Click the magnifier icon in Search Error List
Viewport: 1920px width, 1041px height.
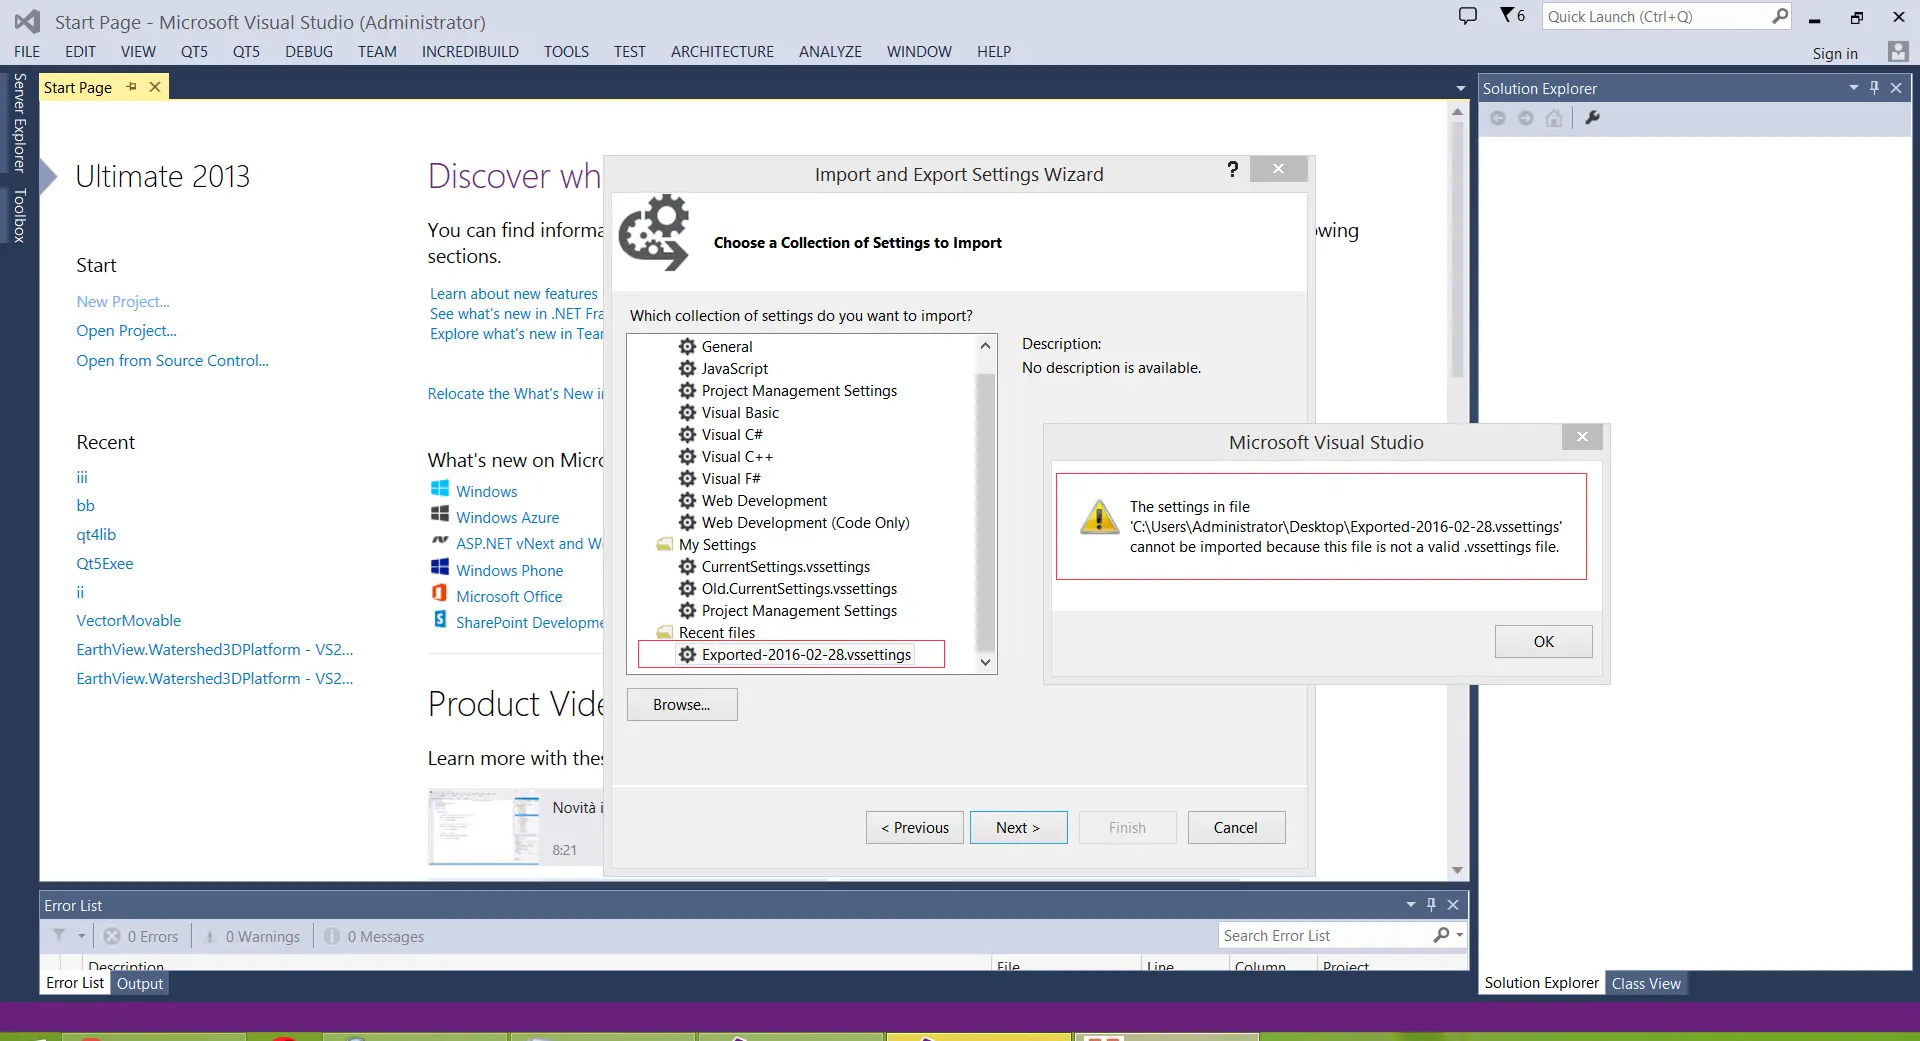pyautogui.click(x=1441, y=935)
